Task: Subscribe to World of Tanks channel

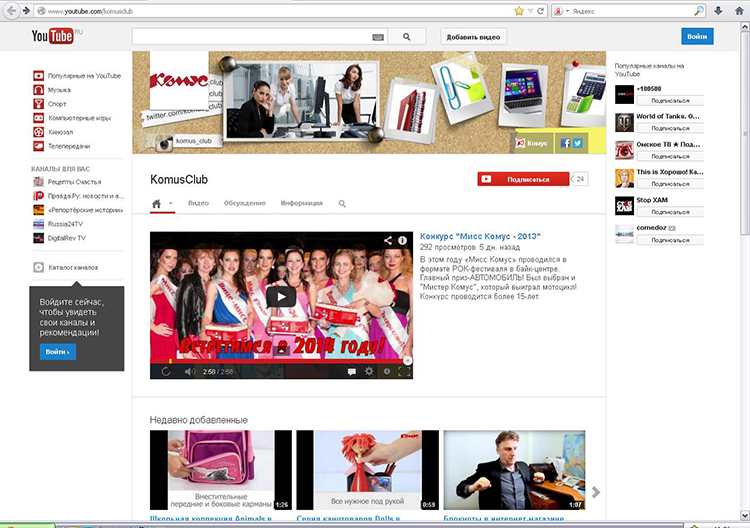Action: click(670, 128)
